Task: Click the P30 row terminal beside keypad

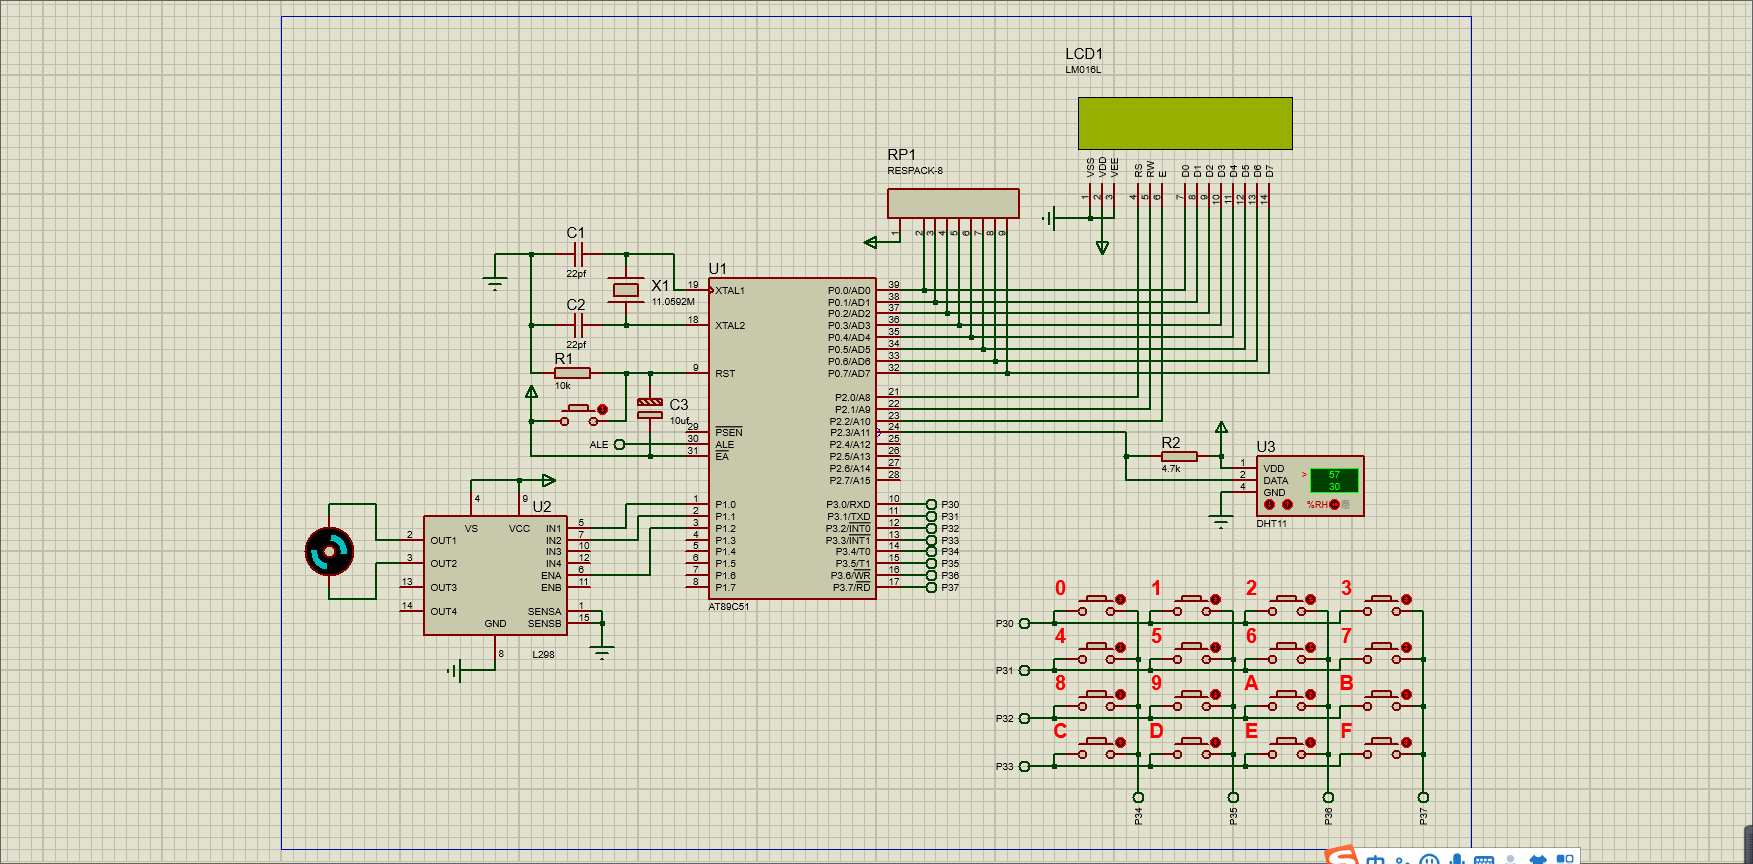Action: pyautogui.click(x=1024, y=623)
